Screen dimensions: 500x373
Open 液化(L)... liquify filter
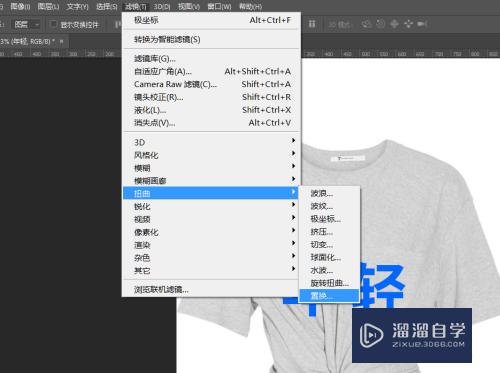212,110
